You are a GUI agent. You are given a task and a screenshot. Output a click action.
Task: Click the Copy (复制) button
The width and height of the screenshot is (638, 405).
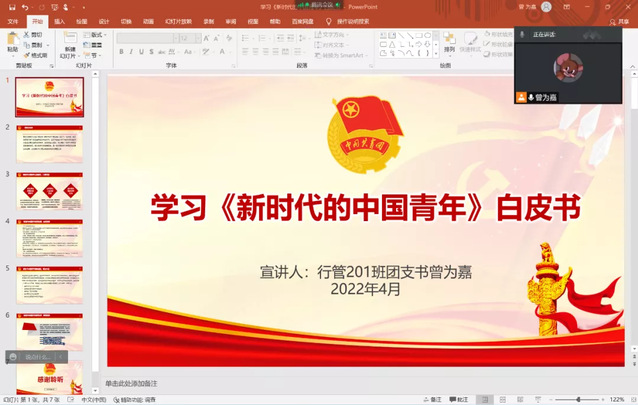click(x=33, y=45)
